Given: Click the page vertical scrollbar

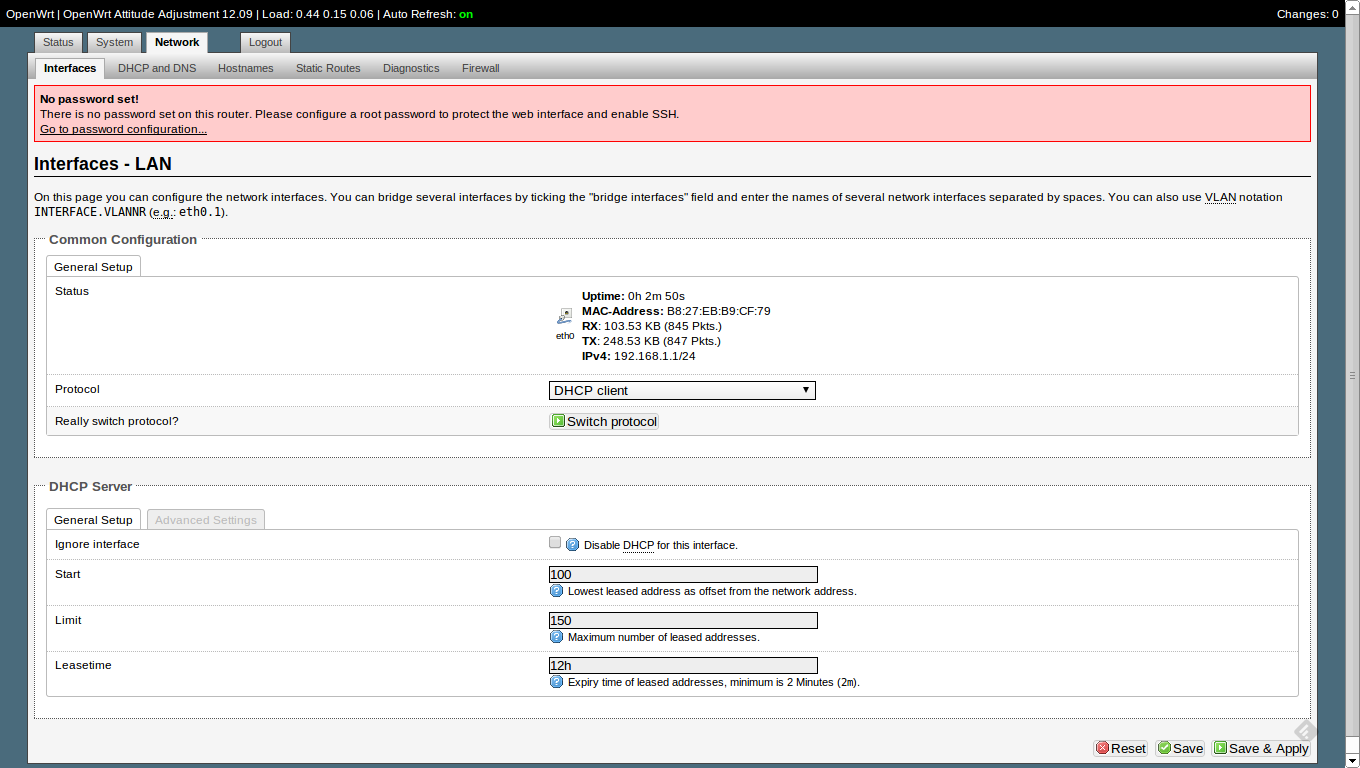Looking at the screenshot, I should tap(1352, 375).
